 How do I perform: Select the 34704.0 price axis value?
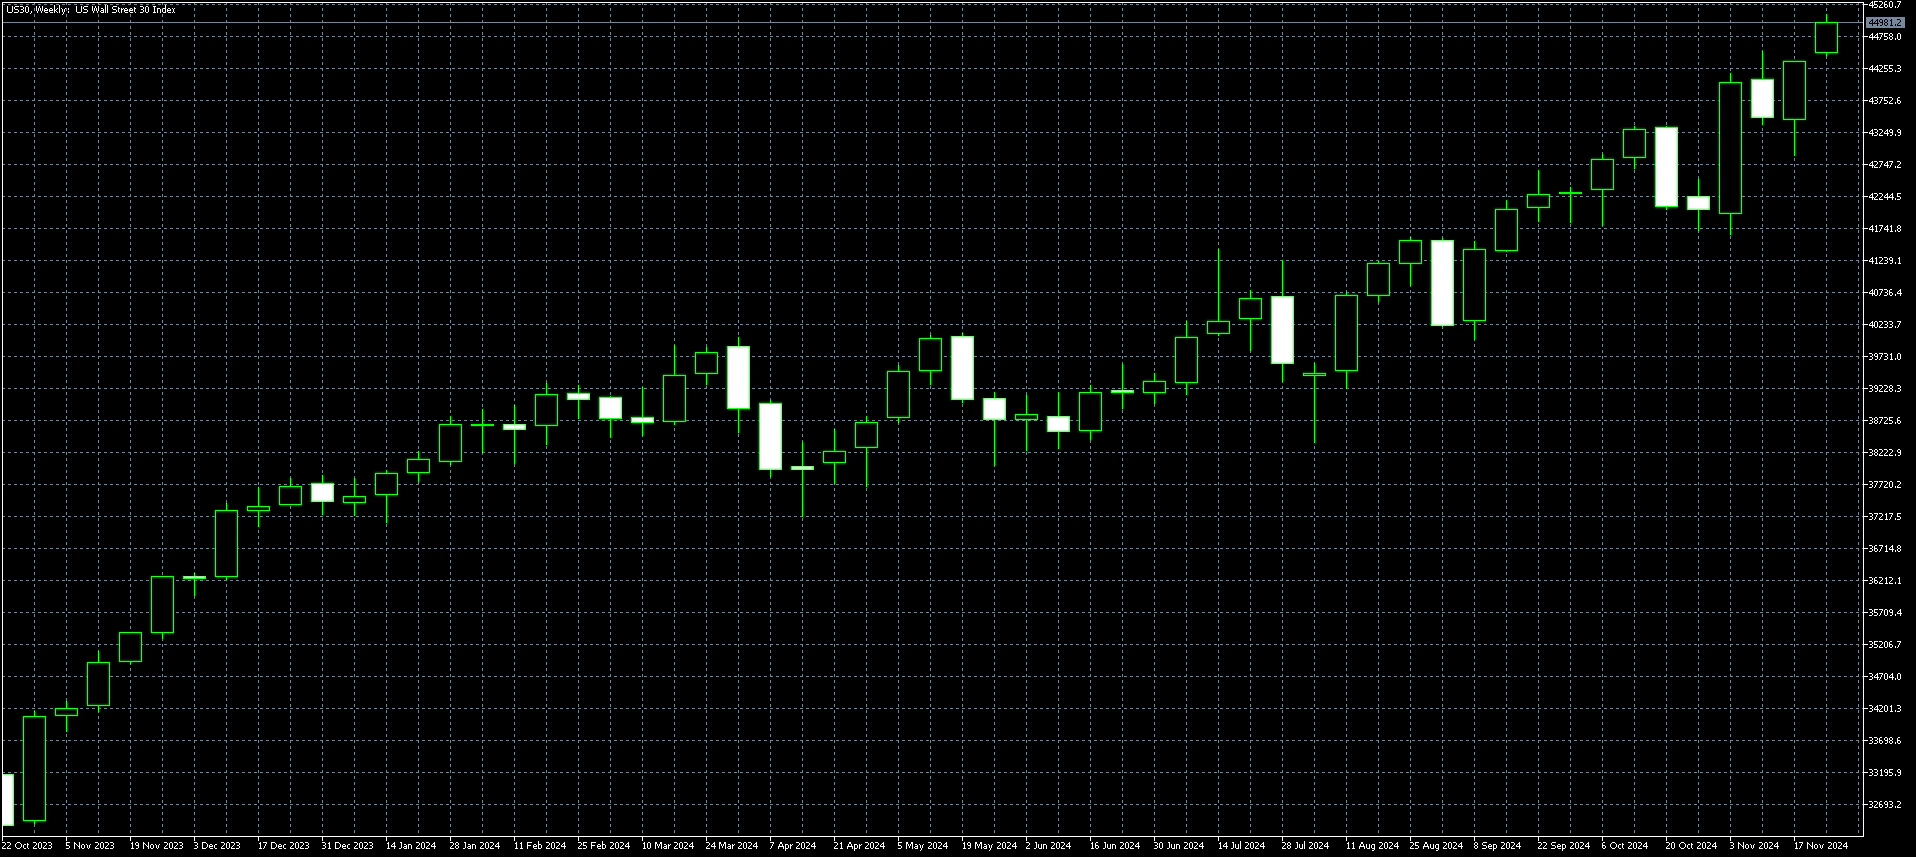point(1885,677)
